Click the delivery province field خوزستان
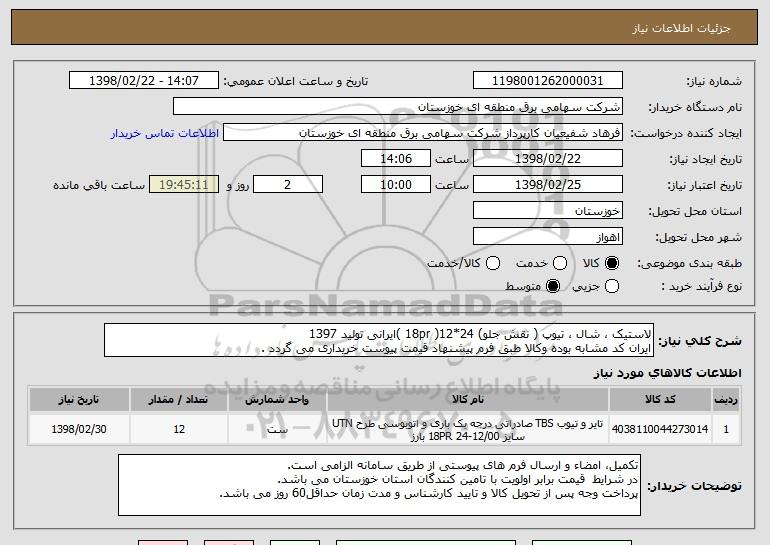The height and width of the screenshot is (545, 770). pyautogui.click(x=548, y=211)
